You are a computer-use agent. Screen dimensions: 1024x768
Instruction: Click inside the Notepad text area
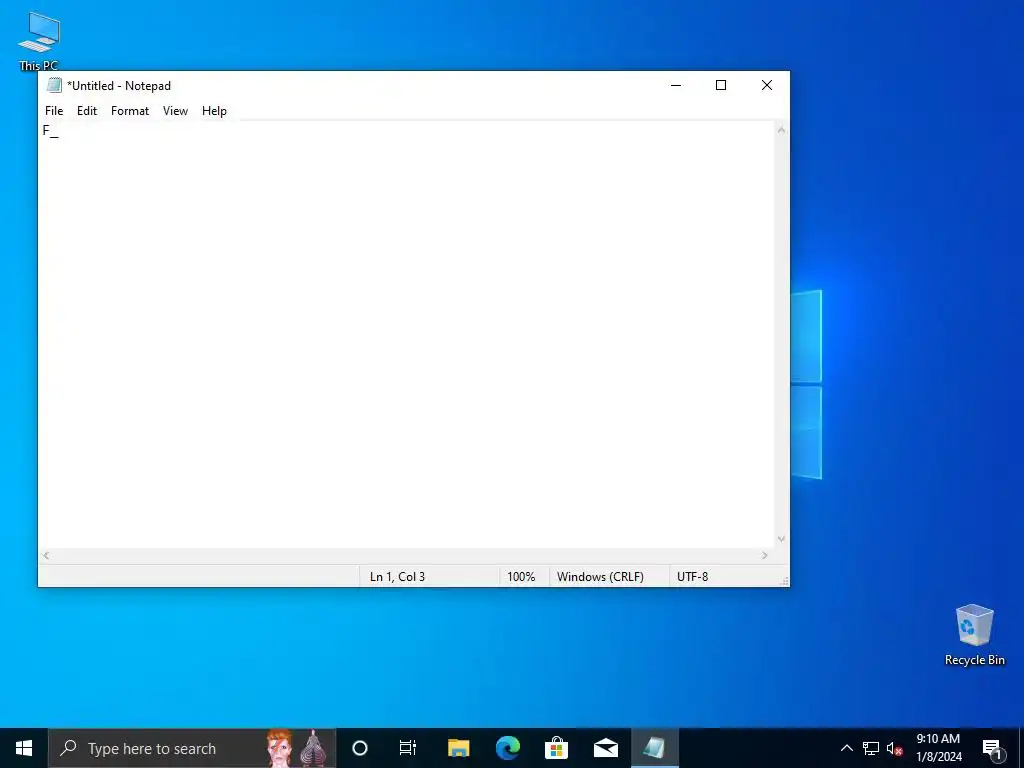(x=406, y=334)
